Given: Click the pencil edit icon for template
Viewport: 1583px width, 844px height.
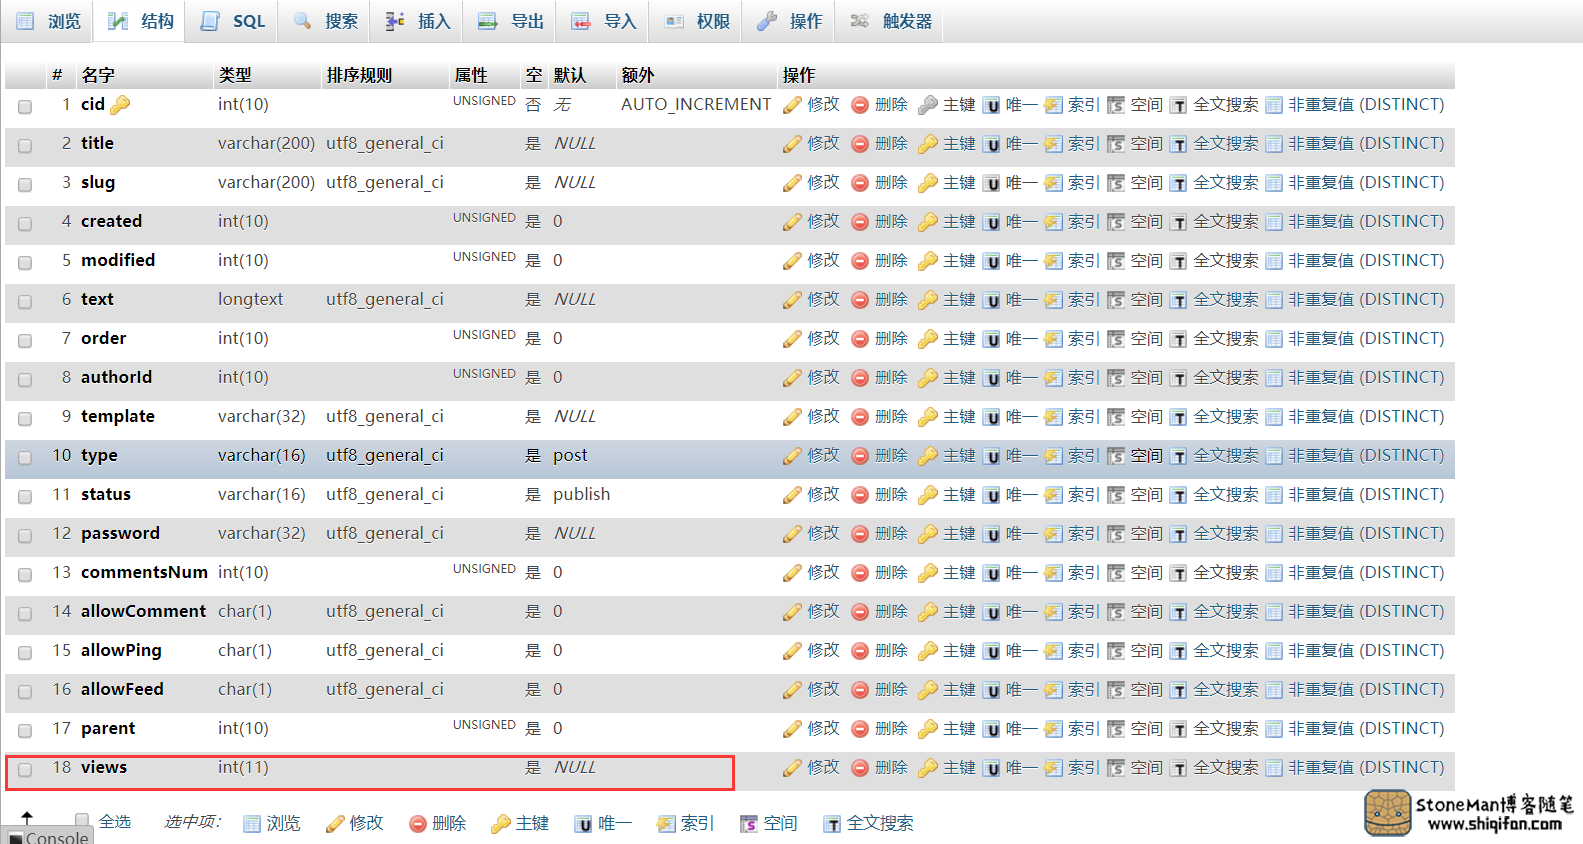Looking at the screenshot, I should coord(792,417).
